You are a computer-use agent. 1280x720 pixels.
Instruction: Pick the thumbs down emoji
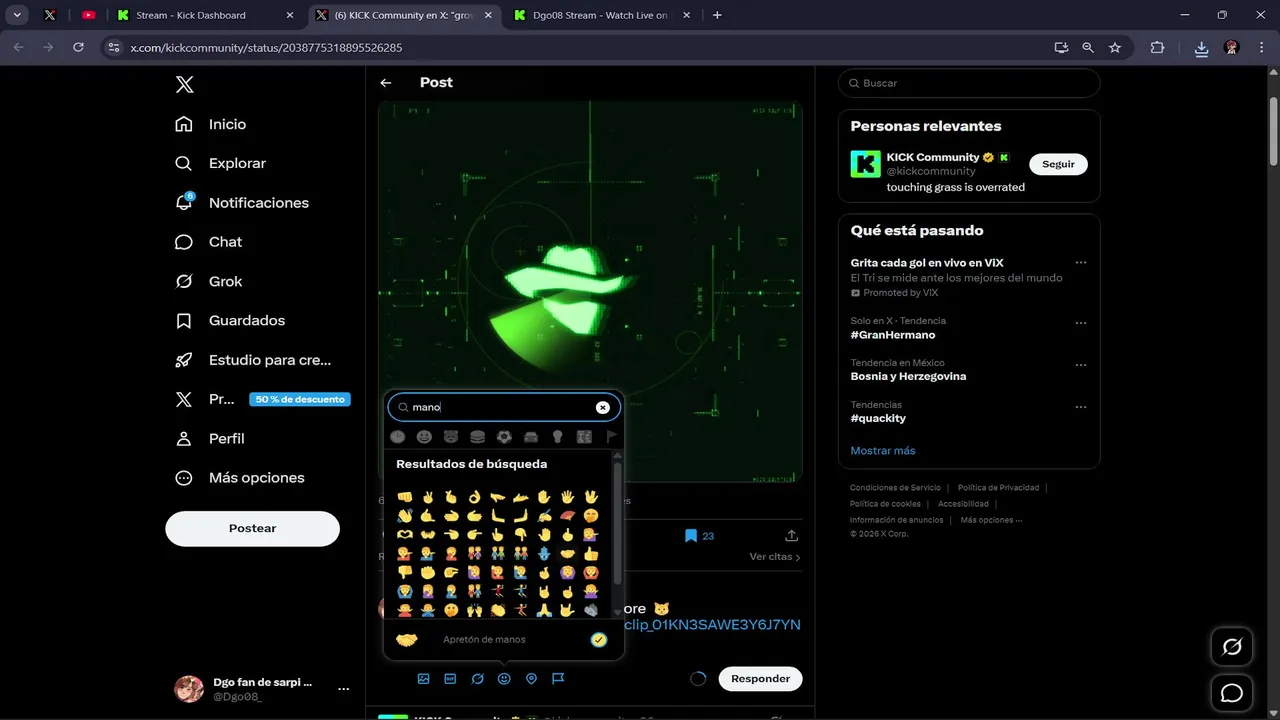[405, 572]
